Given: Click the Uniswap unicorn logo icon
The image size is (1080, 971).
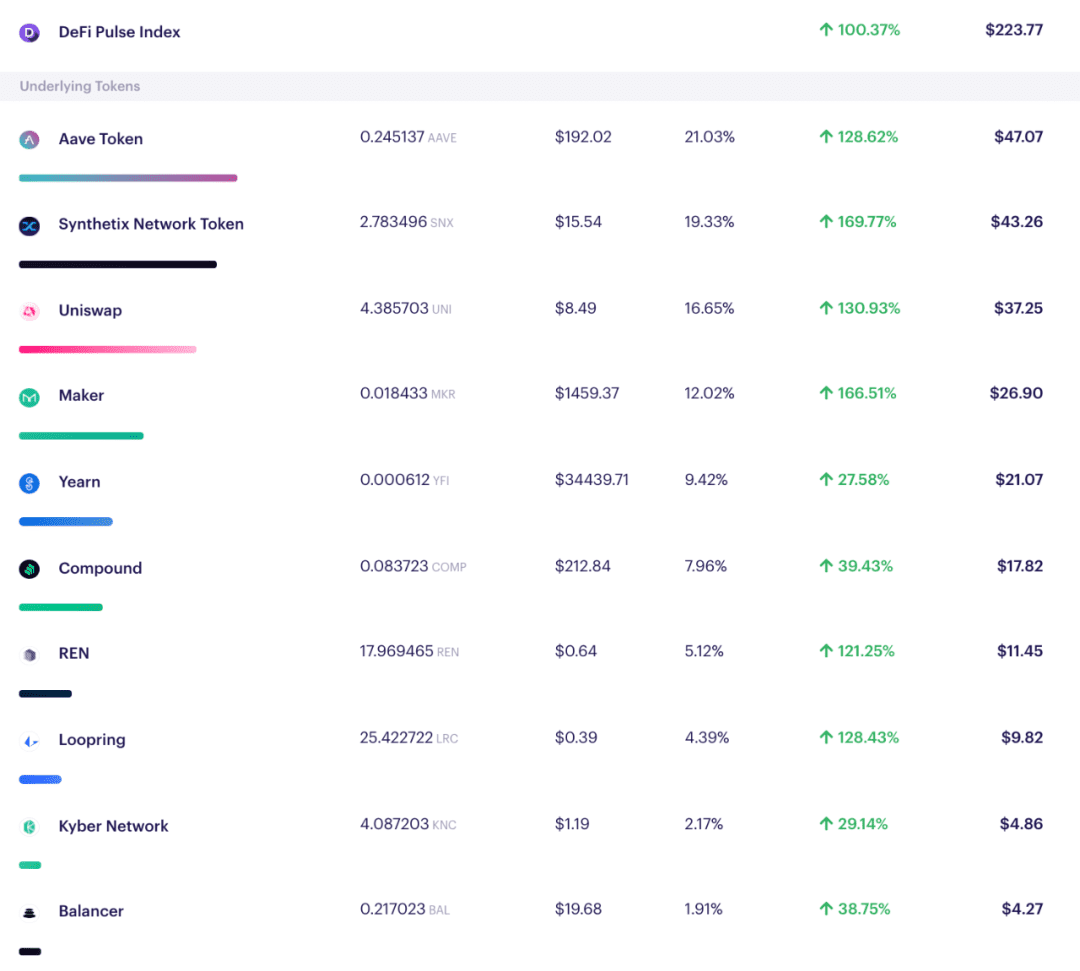Looking at the screenshot, I should pos(29,311).
